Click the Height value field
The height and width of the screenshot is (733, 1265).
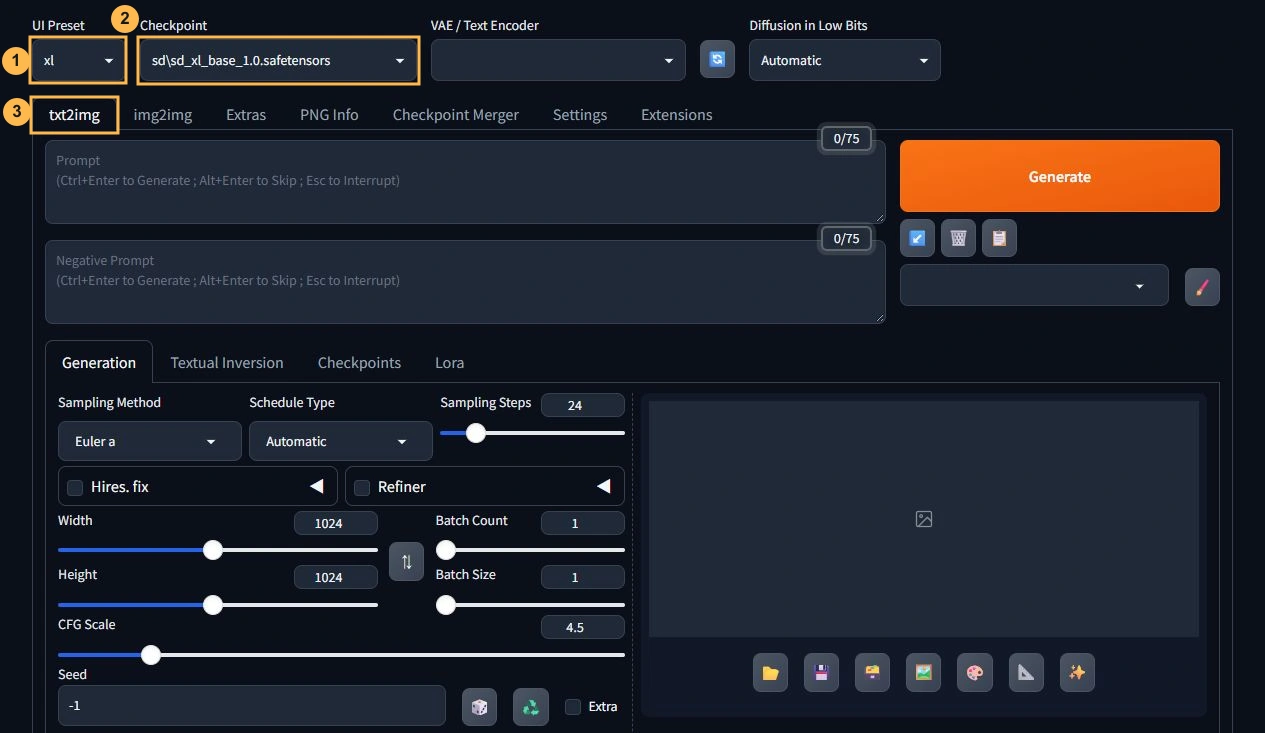point(336,577)
